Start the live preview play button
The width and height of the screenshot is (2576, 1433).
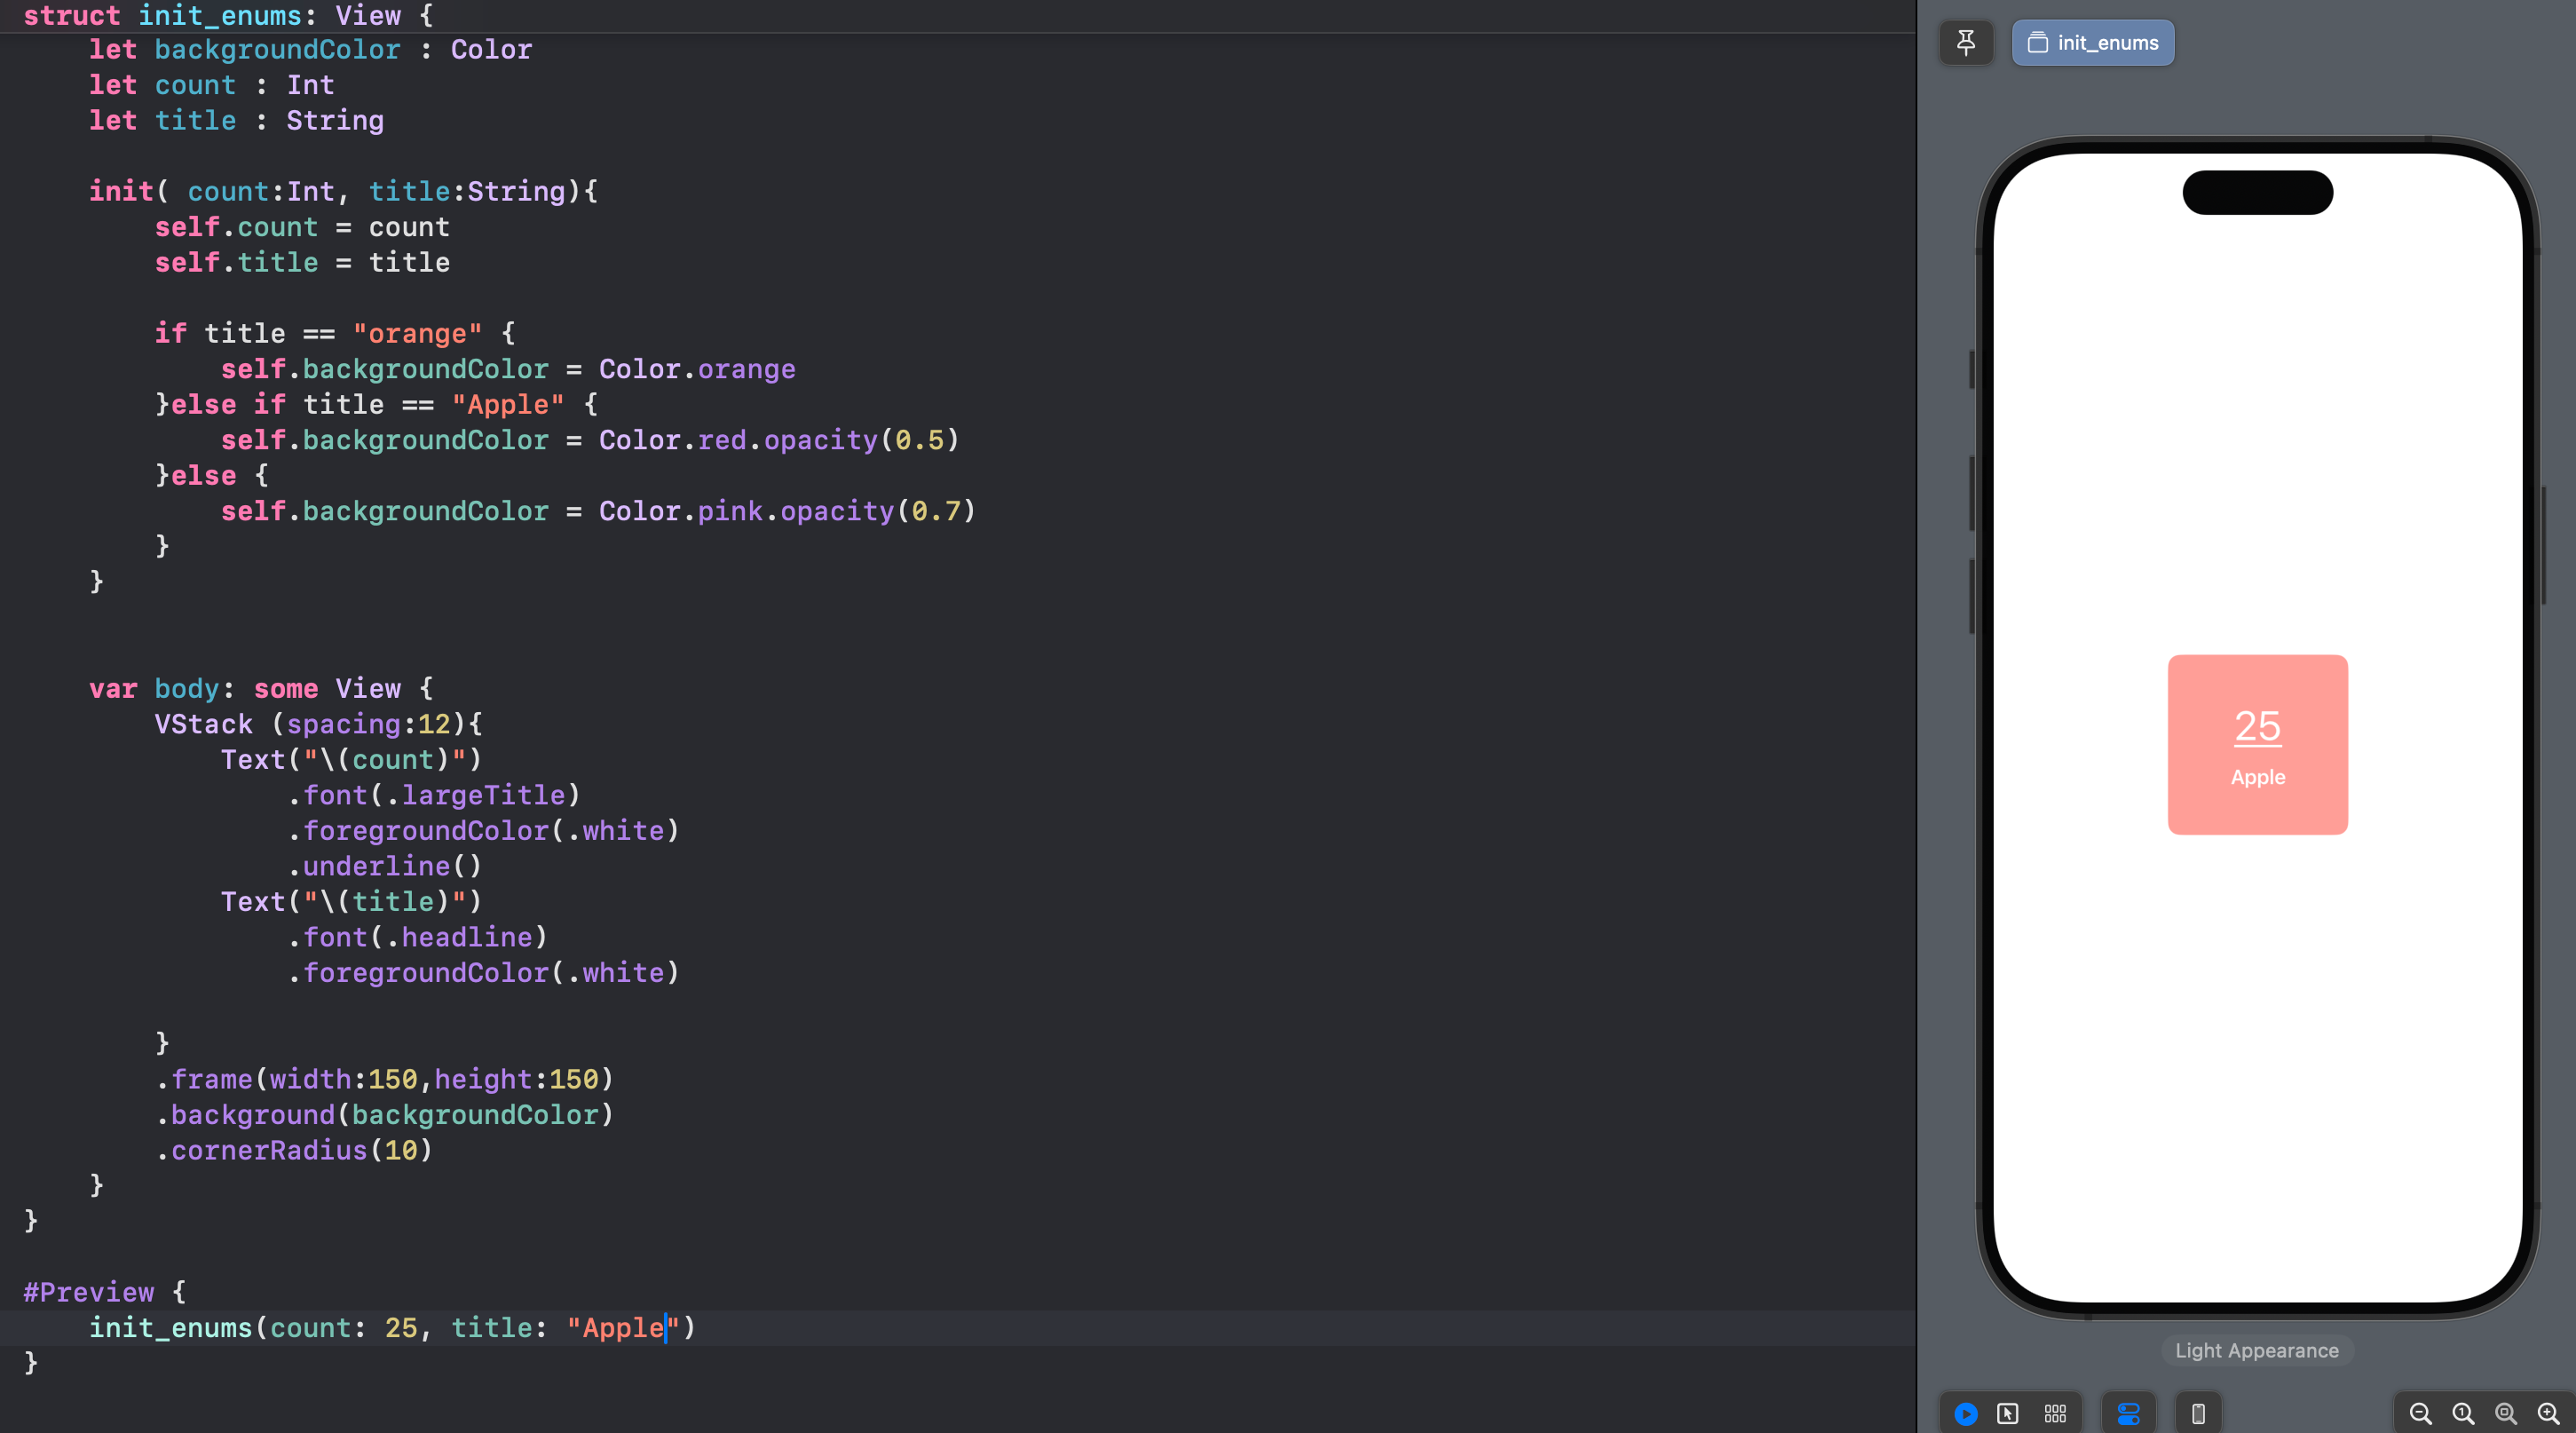point(1966,1413)
